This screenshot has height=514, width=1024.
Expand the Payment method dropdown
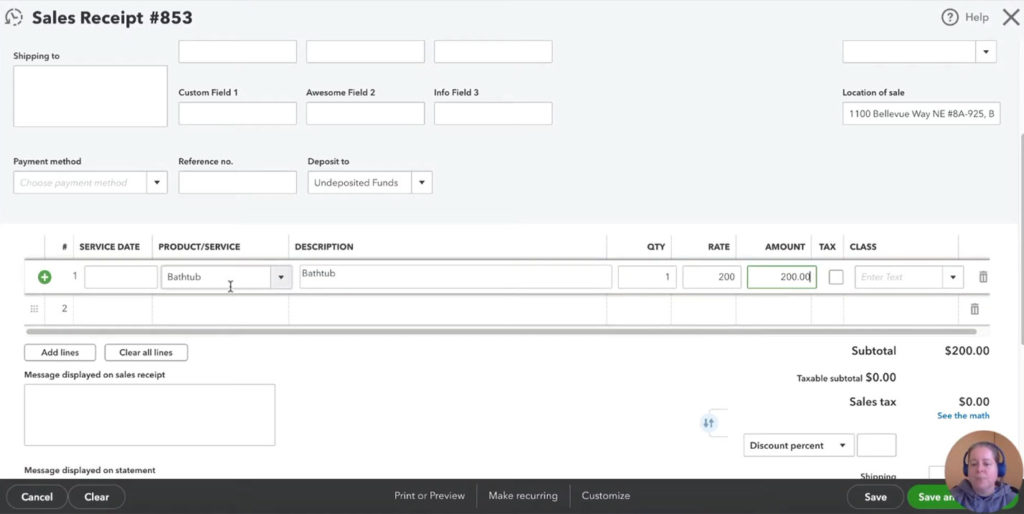tap(157, 183)
